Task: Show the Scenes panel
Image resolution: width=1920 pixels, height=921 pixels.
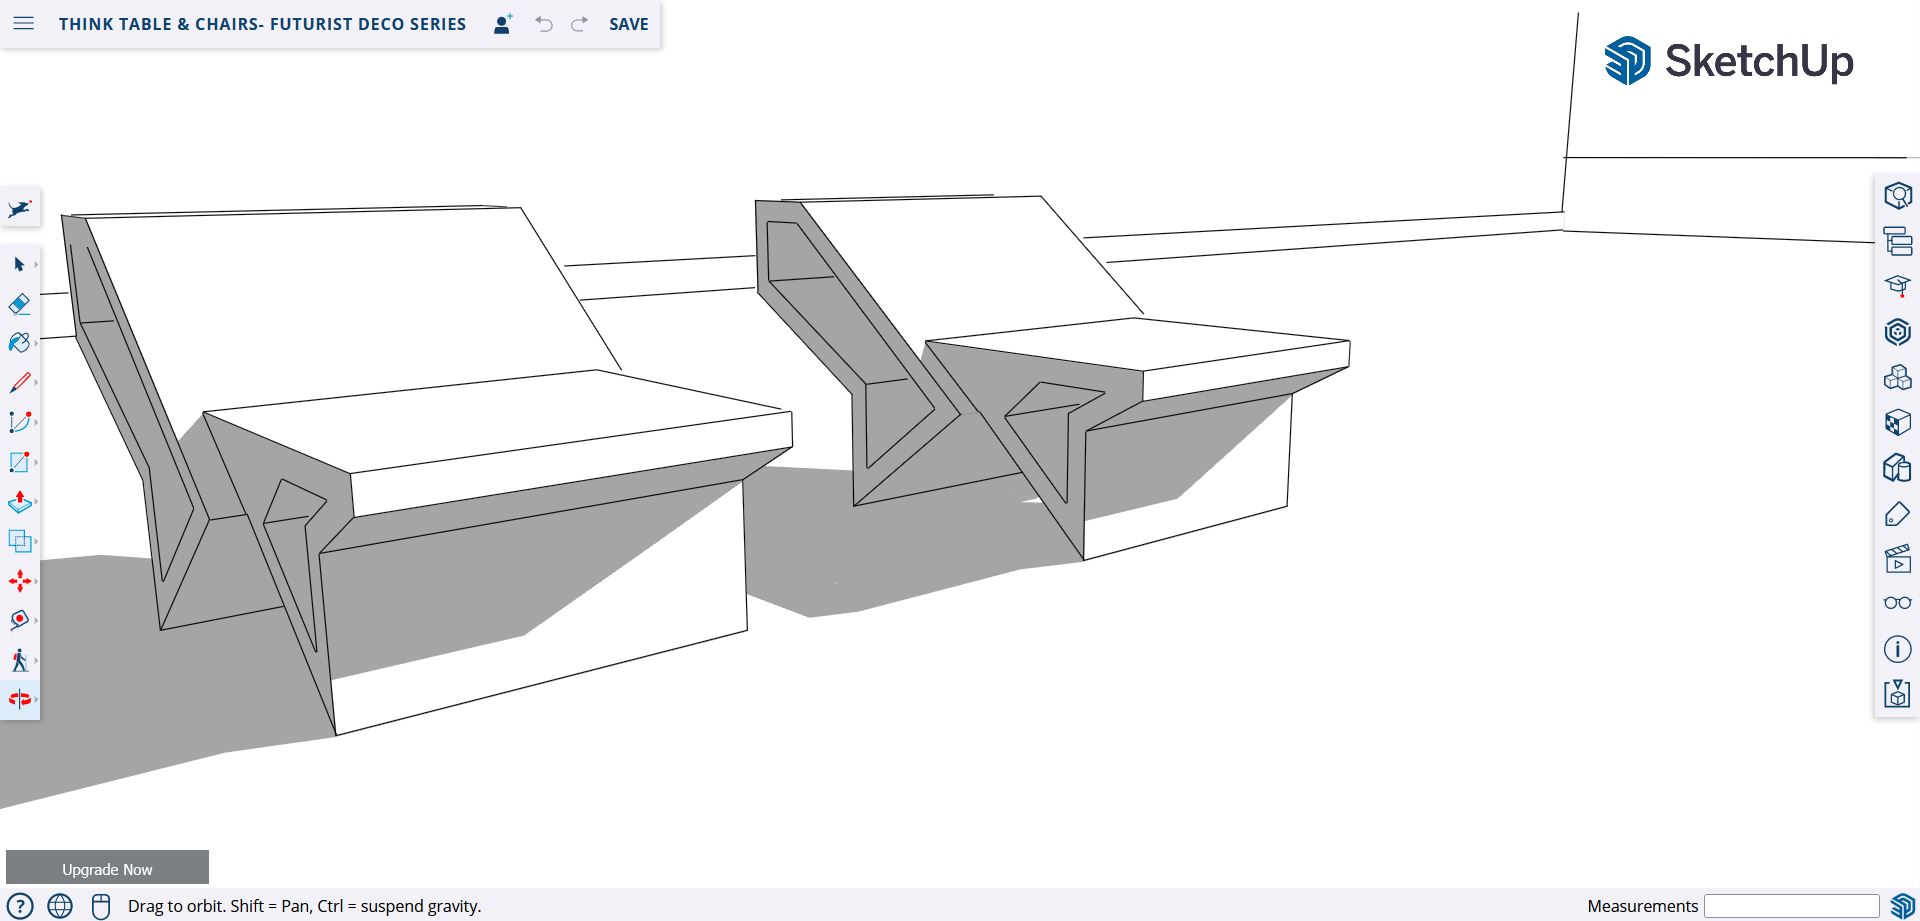Action: pos(1897,559)
